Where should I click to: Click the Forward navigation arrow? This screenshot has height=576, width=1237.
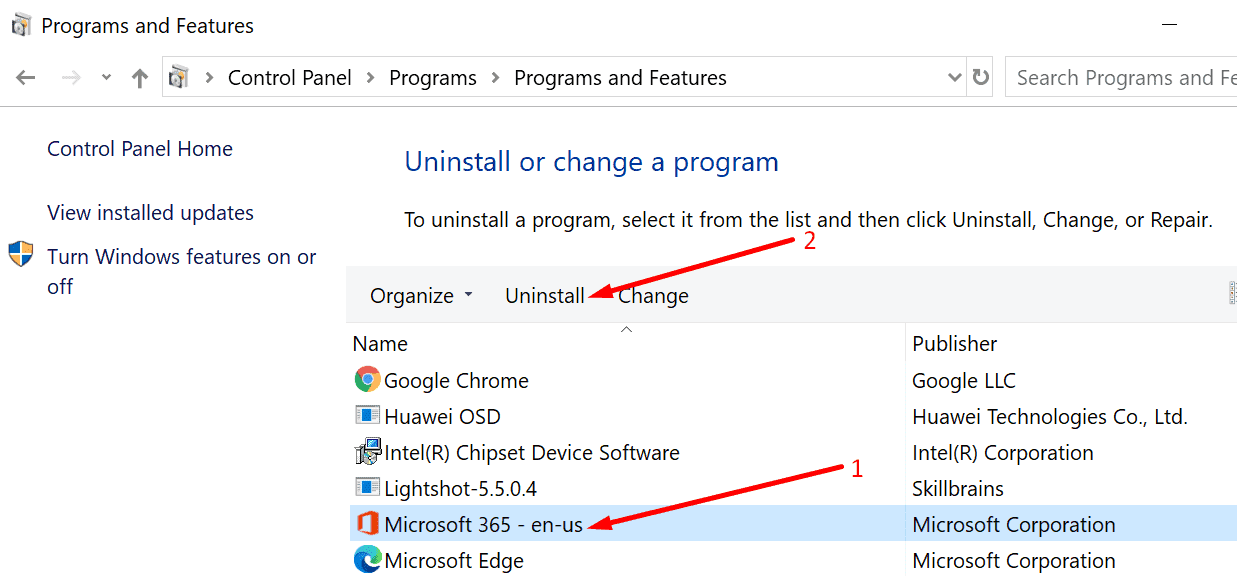coord(71,78)
